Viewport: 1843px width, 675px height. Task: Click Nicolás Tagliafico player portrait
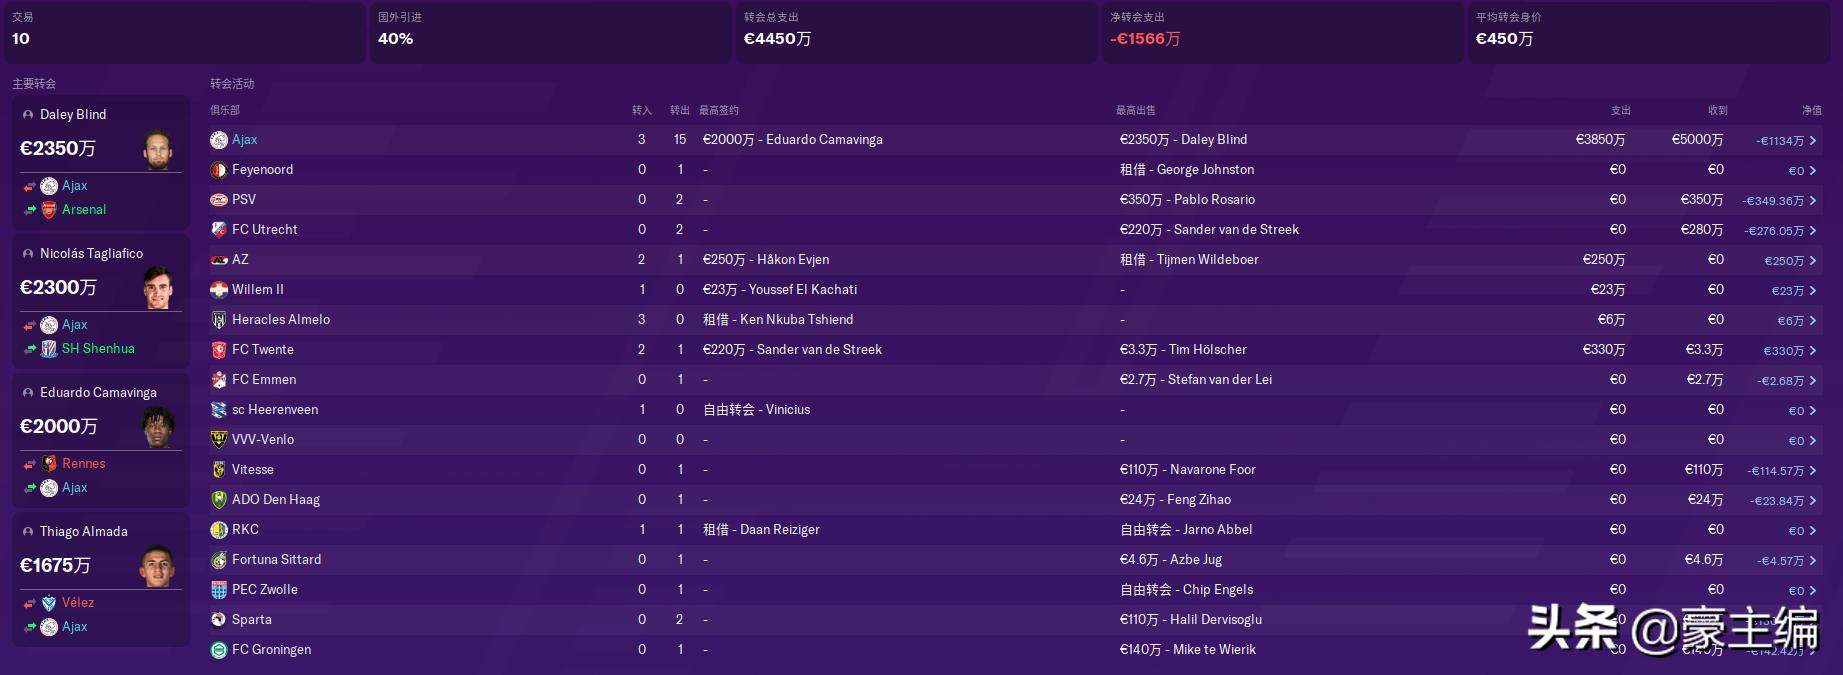(x=157, y=289)
